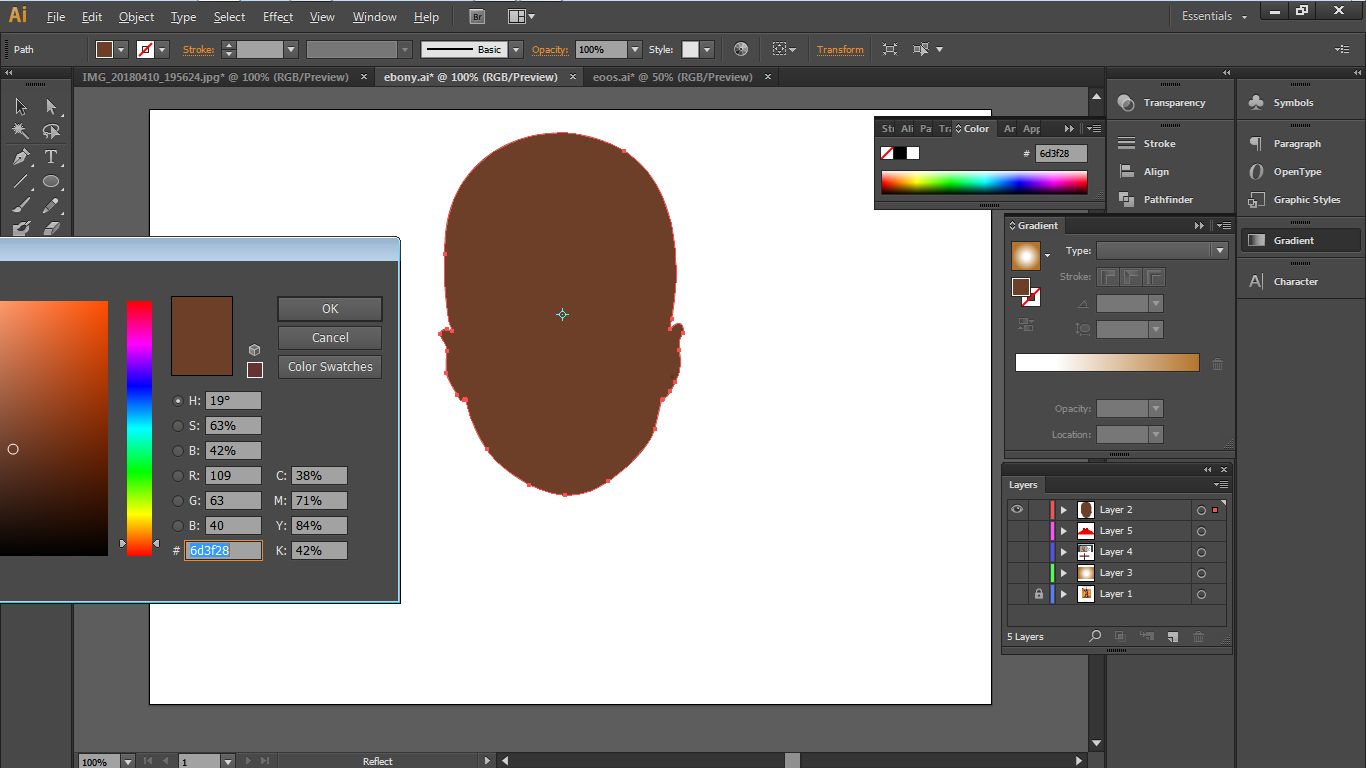Screen dimensions: 1366x768
Task: Click the color spectrum bar in Color panel
Action: tap(984, 182)
